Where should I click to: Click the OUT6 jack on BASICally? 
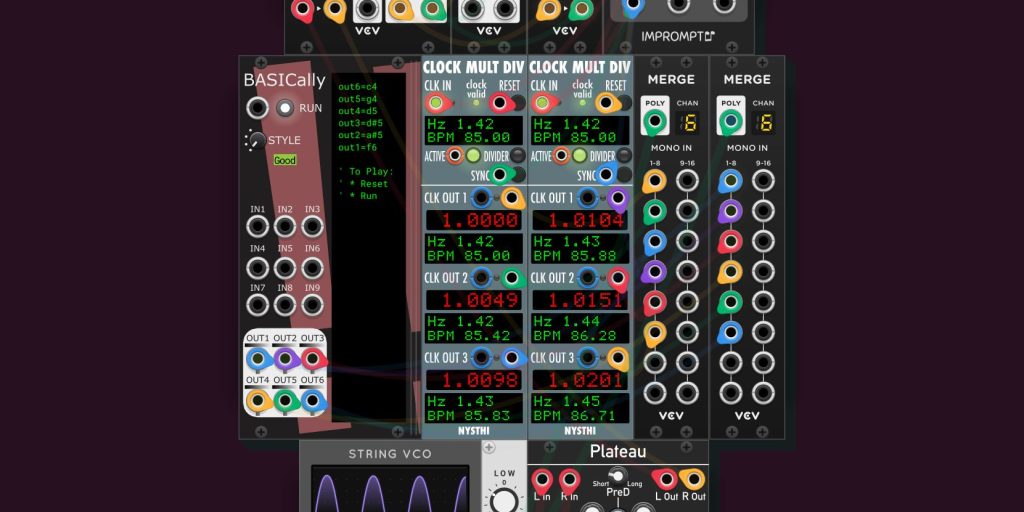click(312, 400)
